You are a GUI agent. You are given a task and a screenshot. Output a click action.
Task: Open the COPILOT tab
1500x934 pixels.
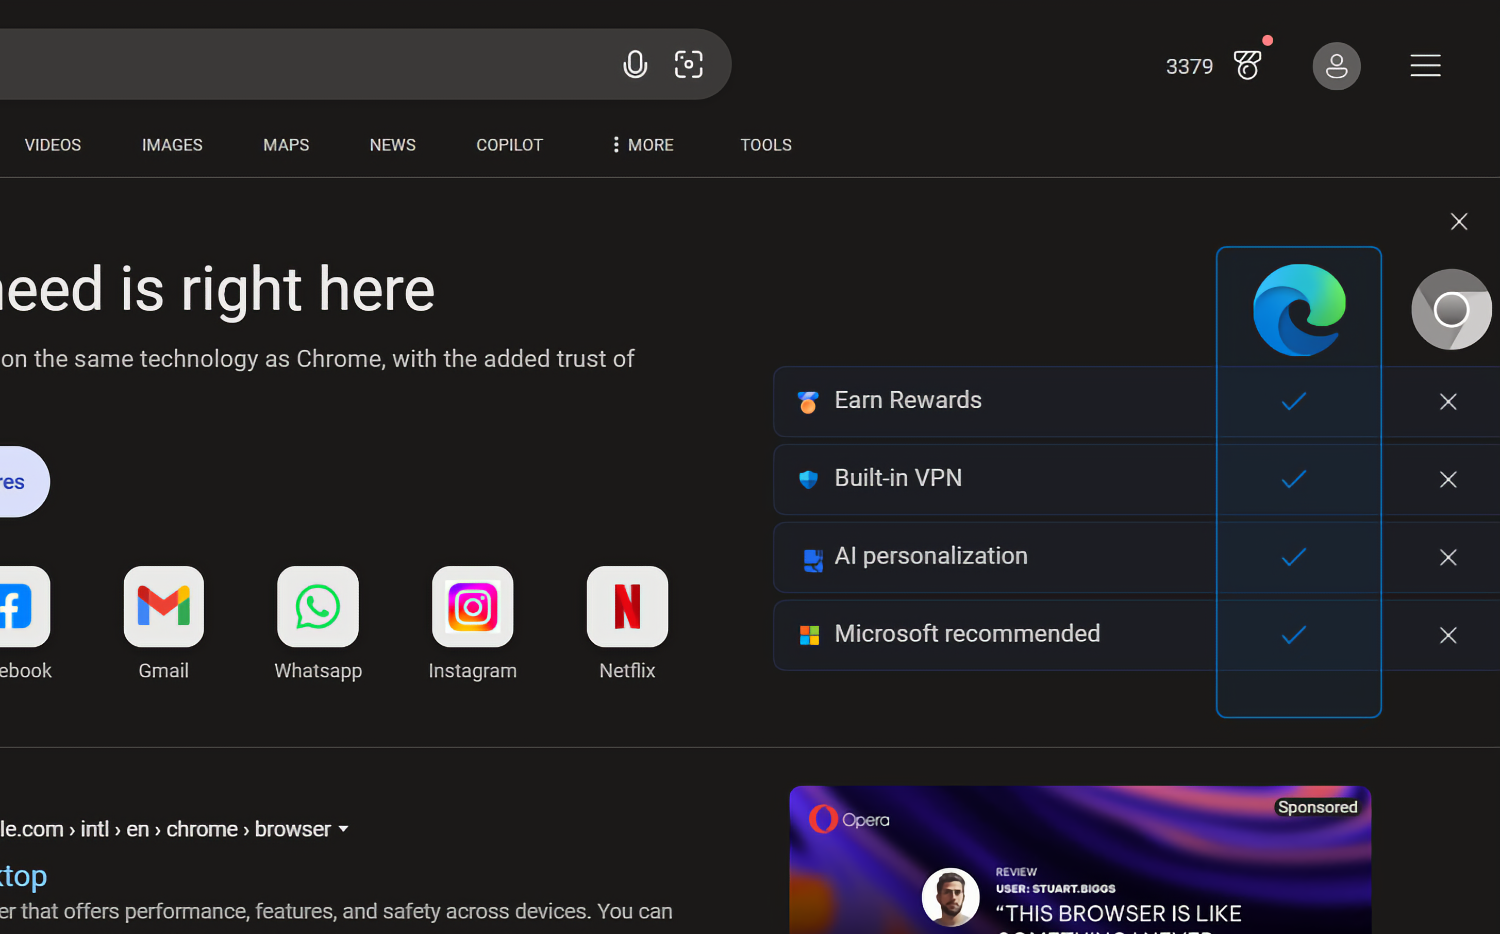tap(509, 145)
